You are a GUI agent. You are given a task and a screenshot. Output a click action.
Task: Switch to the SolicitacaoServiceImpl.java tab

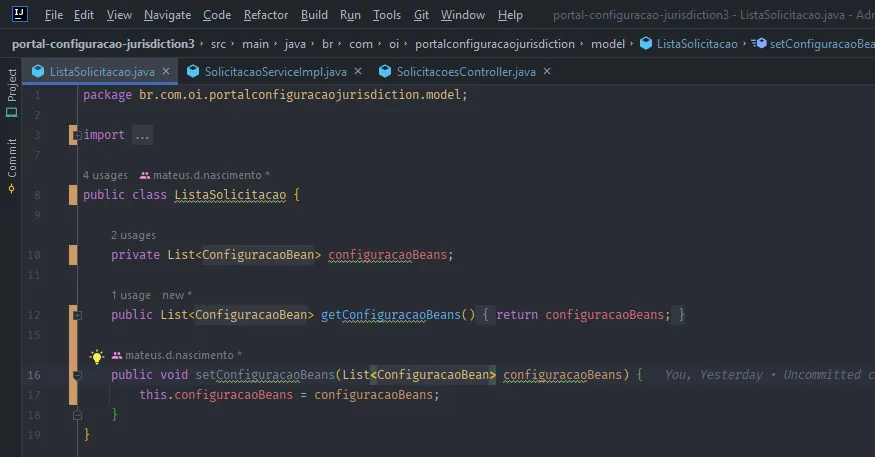tap(276, 71)
